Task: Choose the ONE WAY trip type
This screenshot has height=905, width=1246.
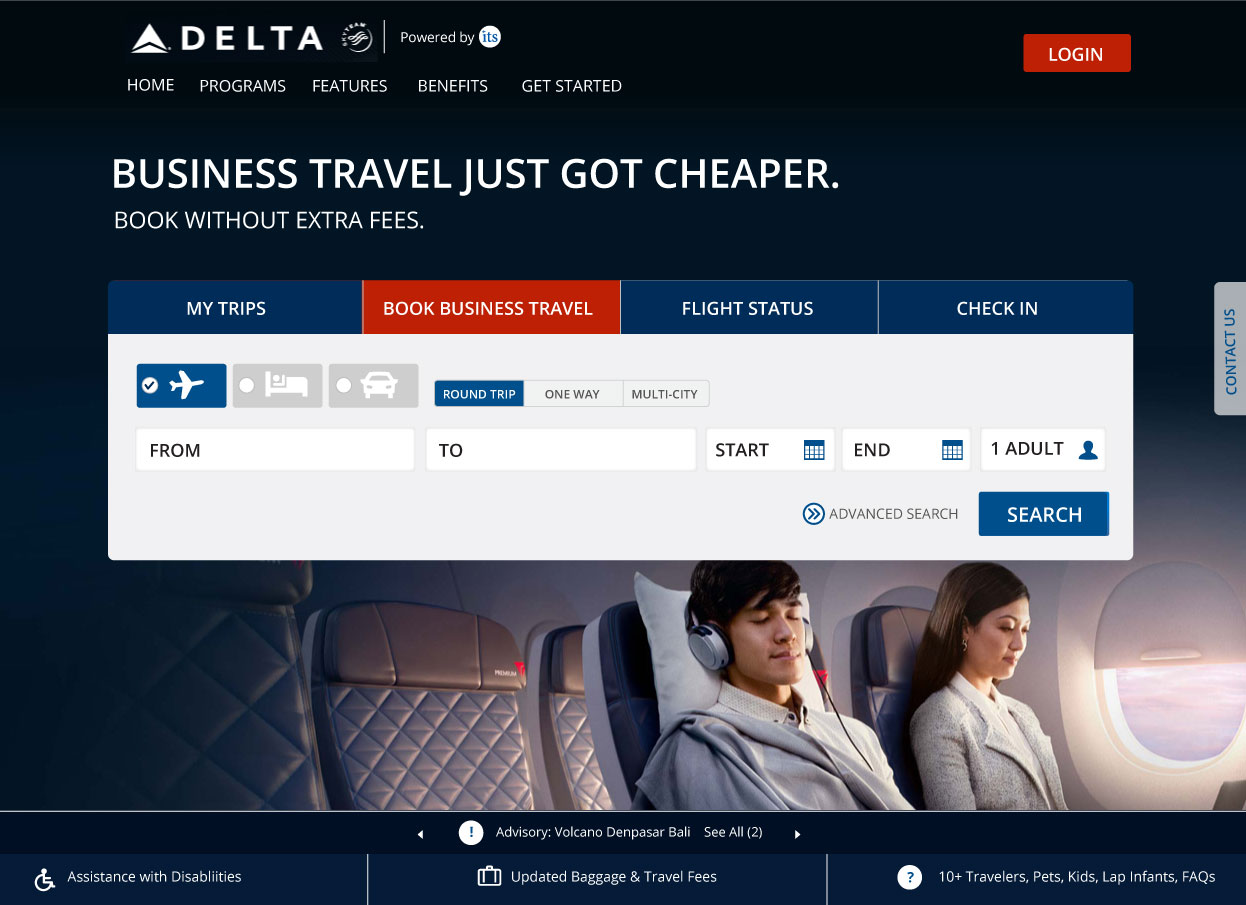Action: pyautogui.click(x=573, y=394)
